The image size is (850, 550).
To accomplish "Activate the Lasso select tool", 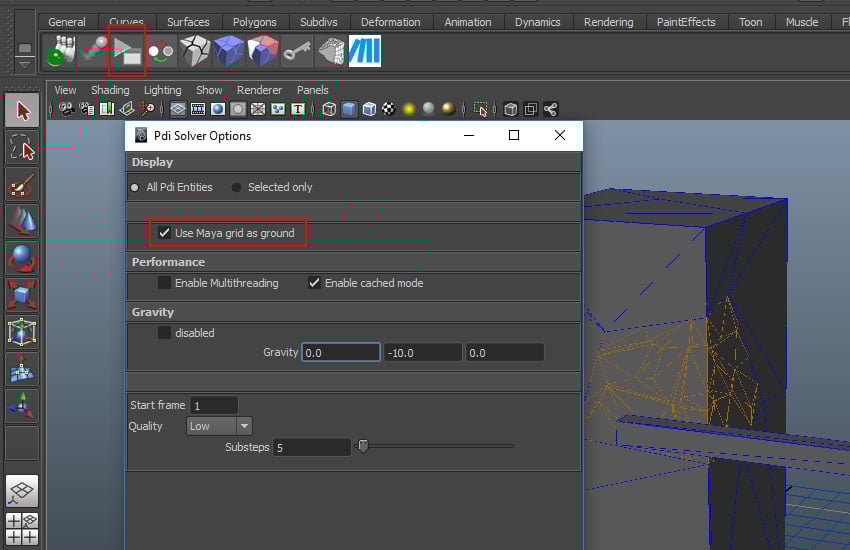I will pyautogui.click(x=22, y=148).
